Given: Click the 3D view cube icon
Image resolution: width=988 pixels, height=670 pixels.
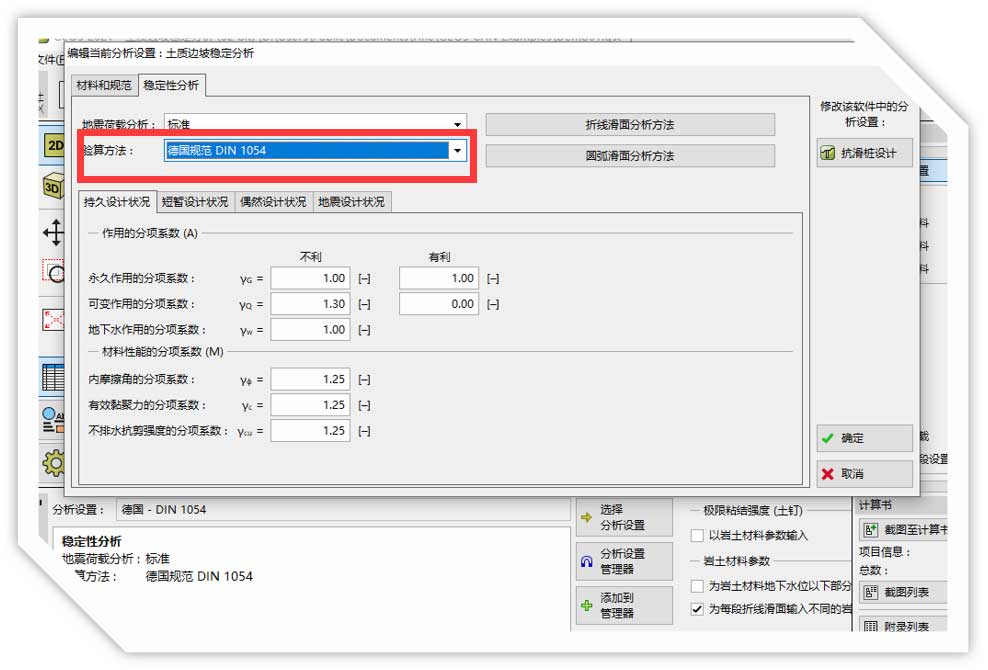Looking at the screenshot, I should [x=52, y=187].
